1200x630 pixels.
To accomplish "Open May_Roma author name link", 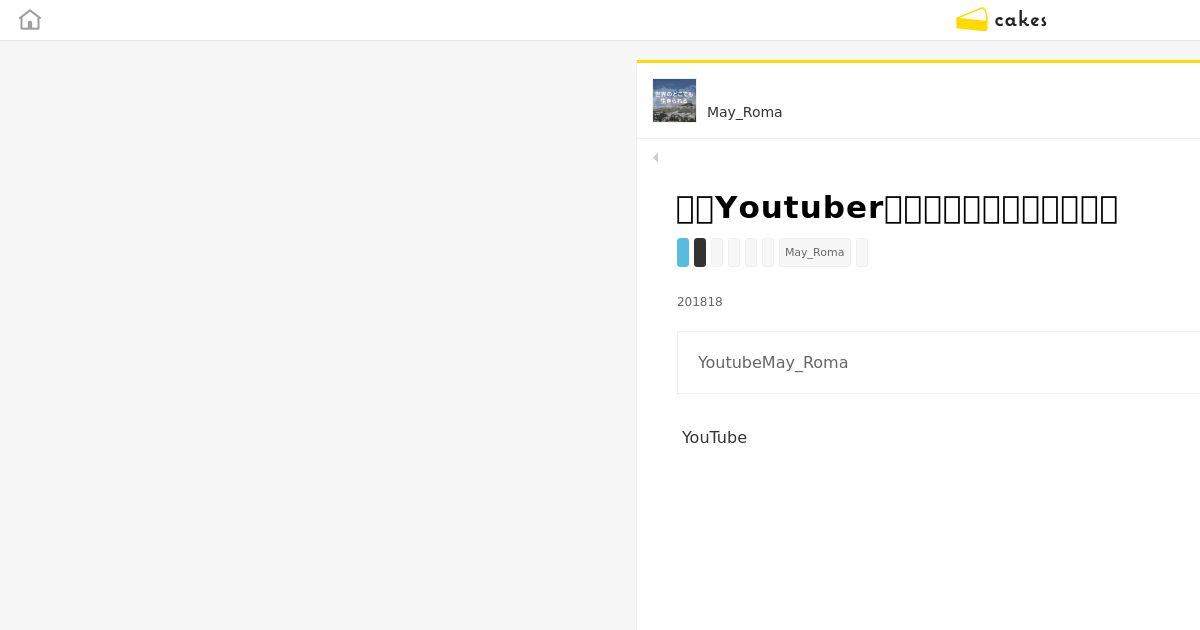I will point(744,112).
